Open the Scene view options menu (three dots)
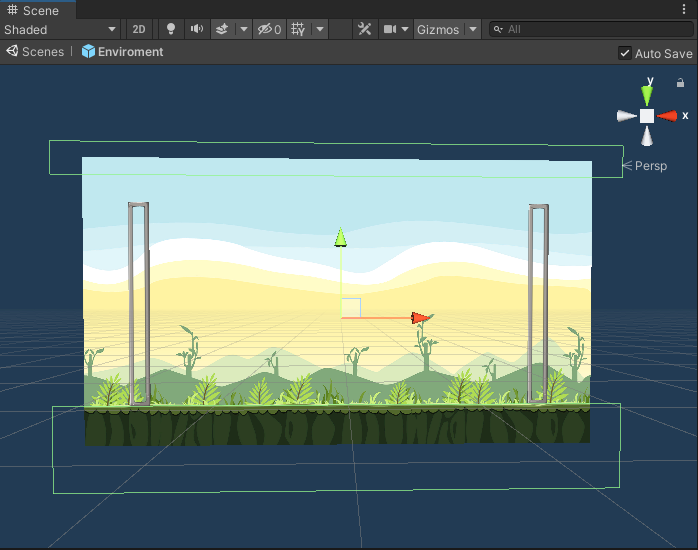The width and height of the screenshot is (698, 550). (x=684, y=9)
